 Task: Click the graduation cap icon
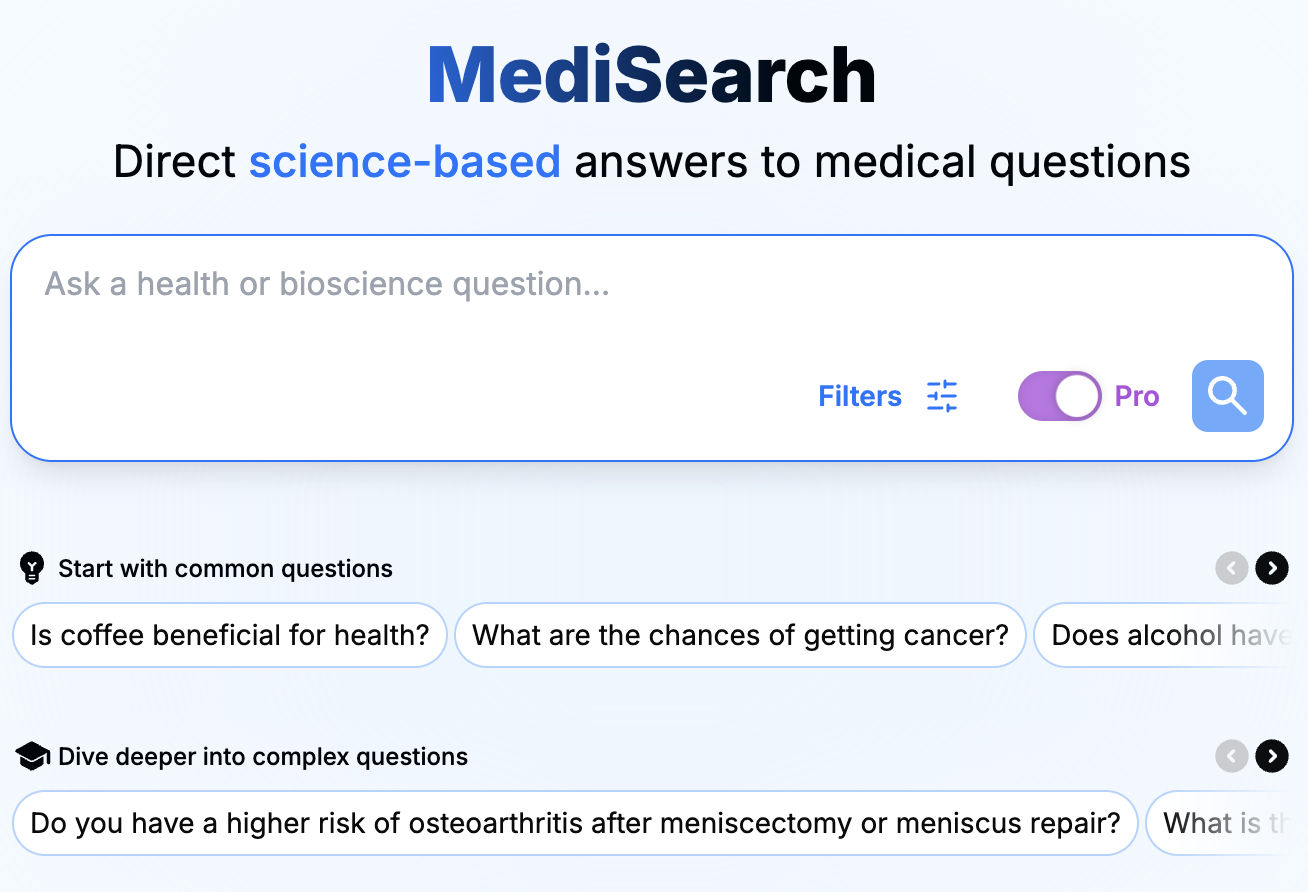pyautogui.click(x=33, y=756)
